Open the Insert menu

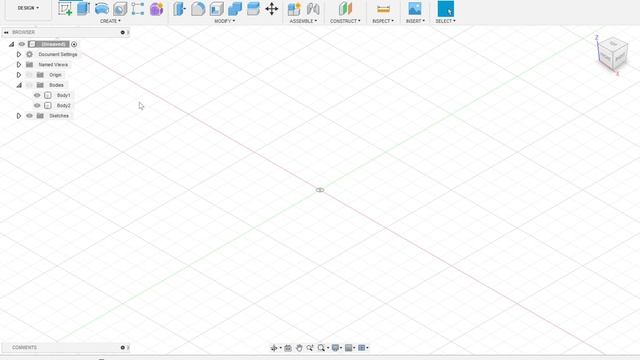coord(415,21)
